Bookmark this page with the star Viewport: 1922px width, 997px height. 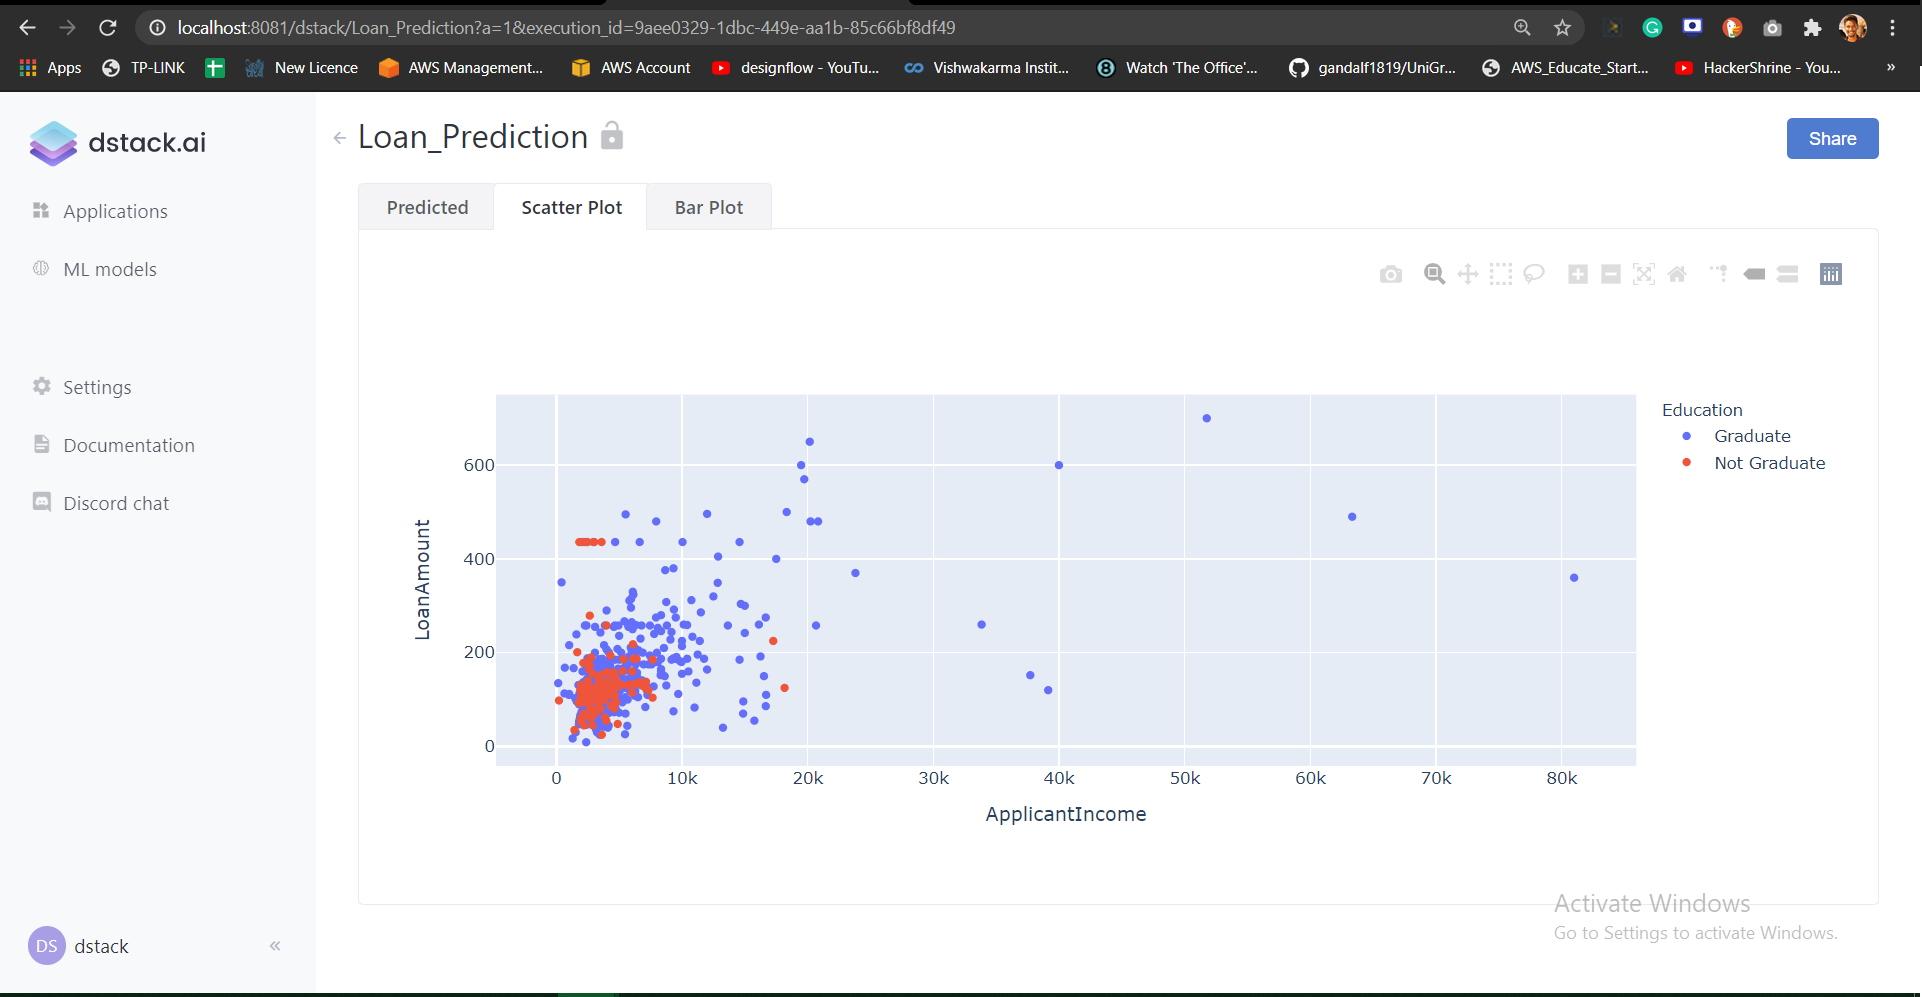[x=1563, y=28]
